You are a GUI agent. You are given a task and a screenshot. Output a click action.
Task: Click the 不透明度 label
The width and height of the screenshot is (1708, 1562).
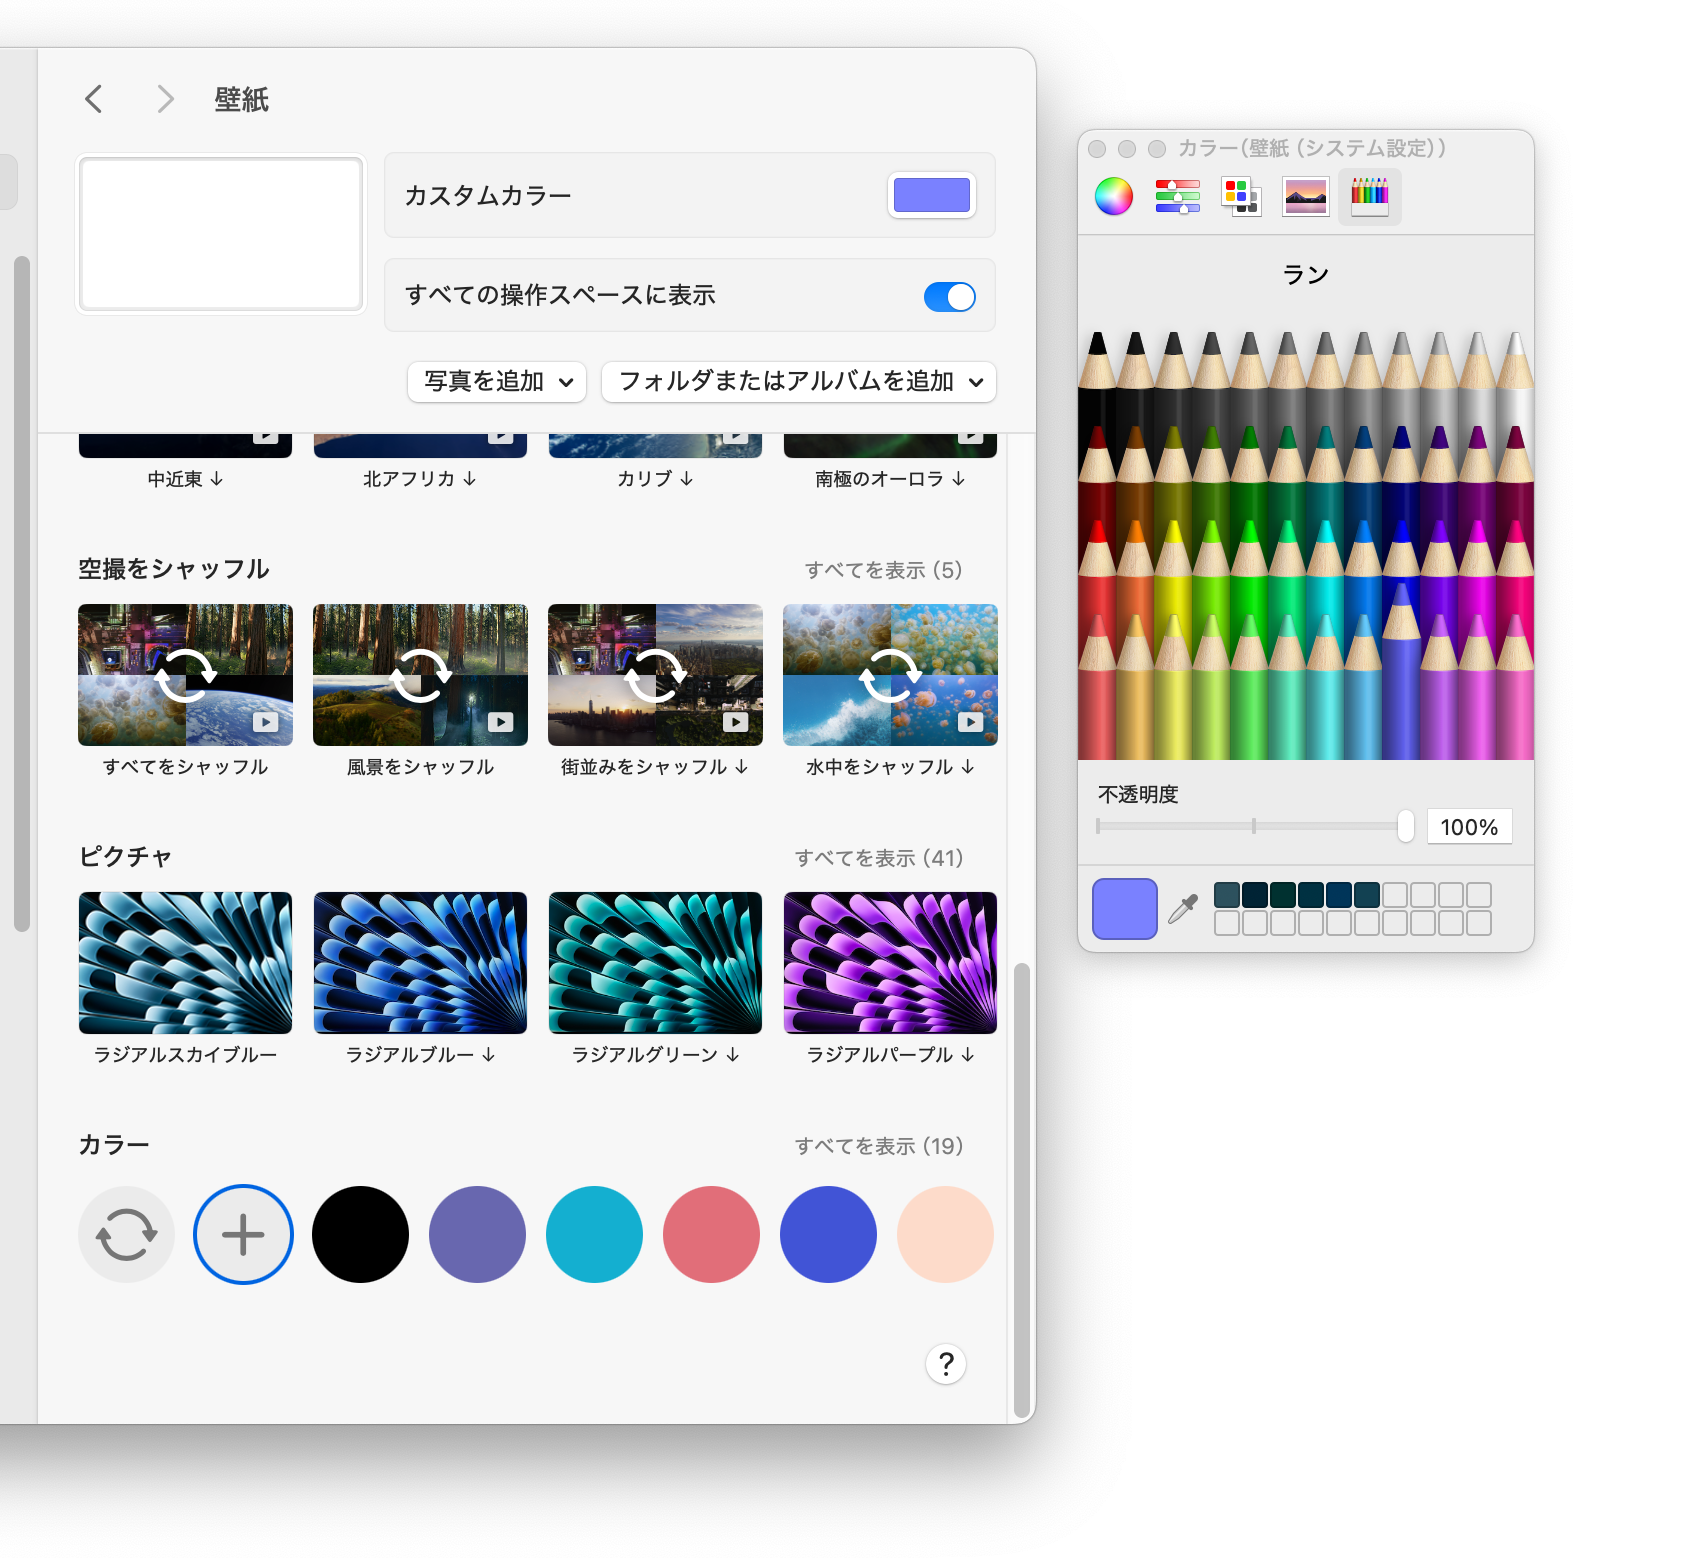[1138, 794]
